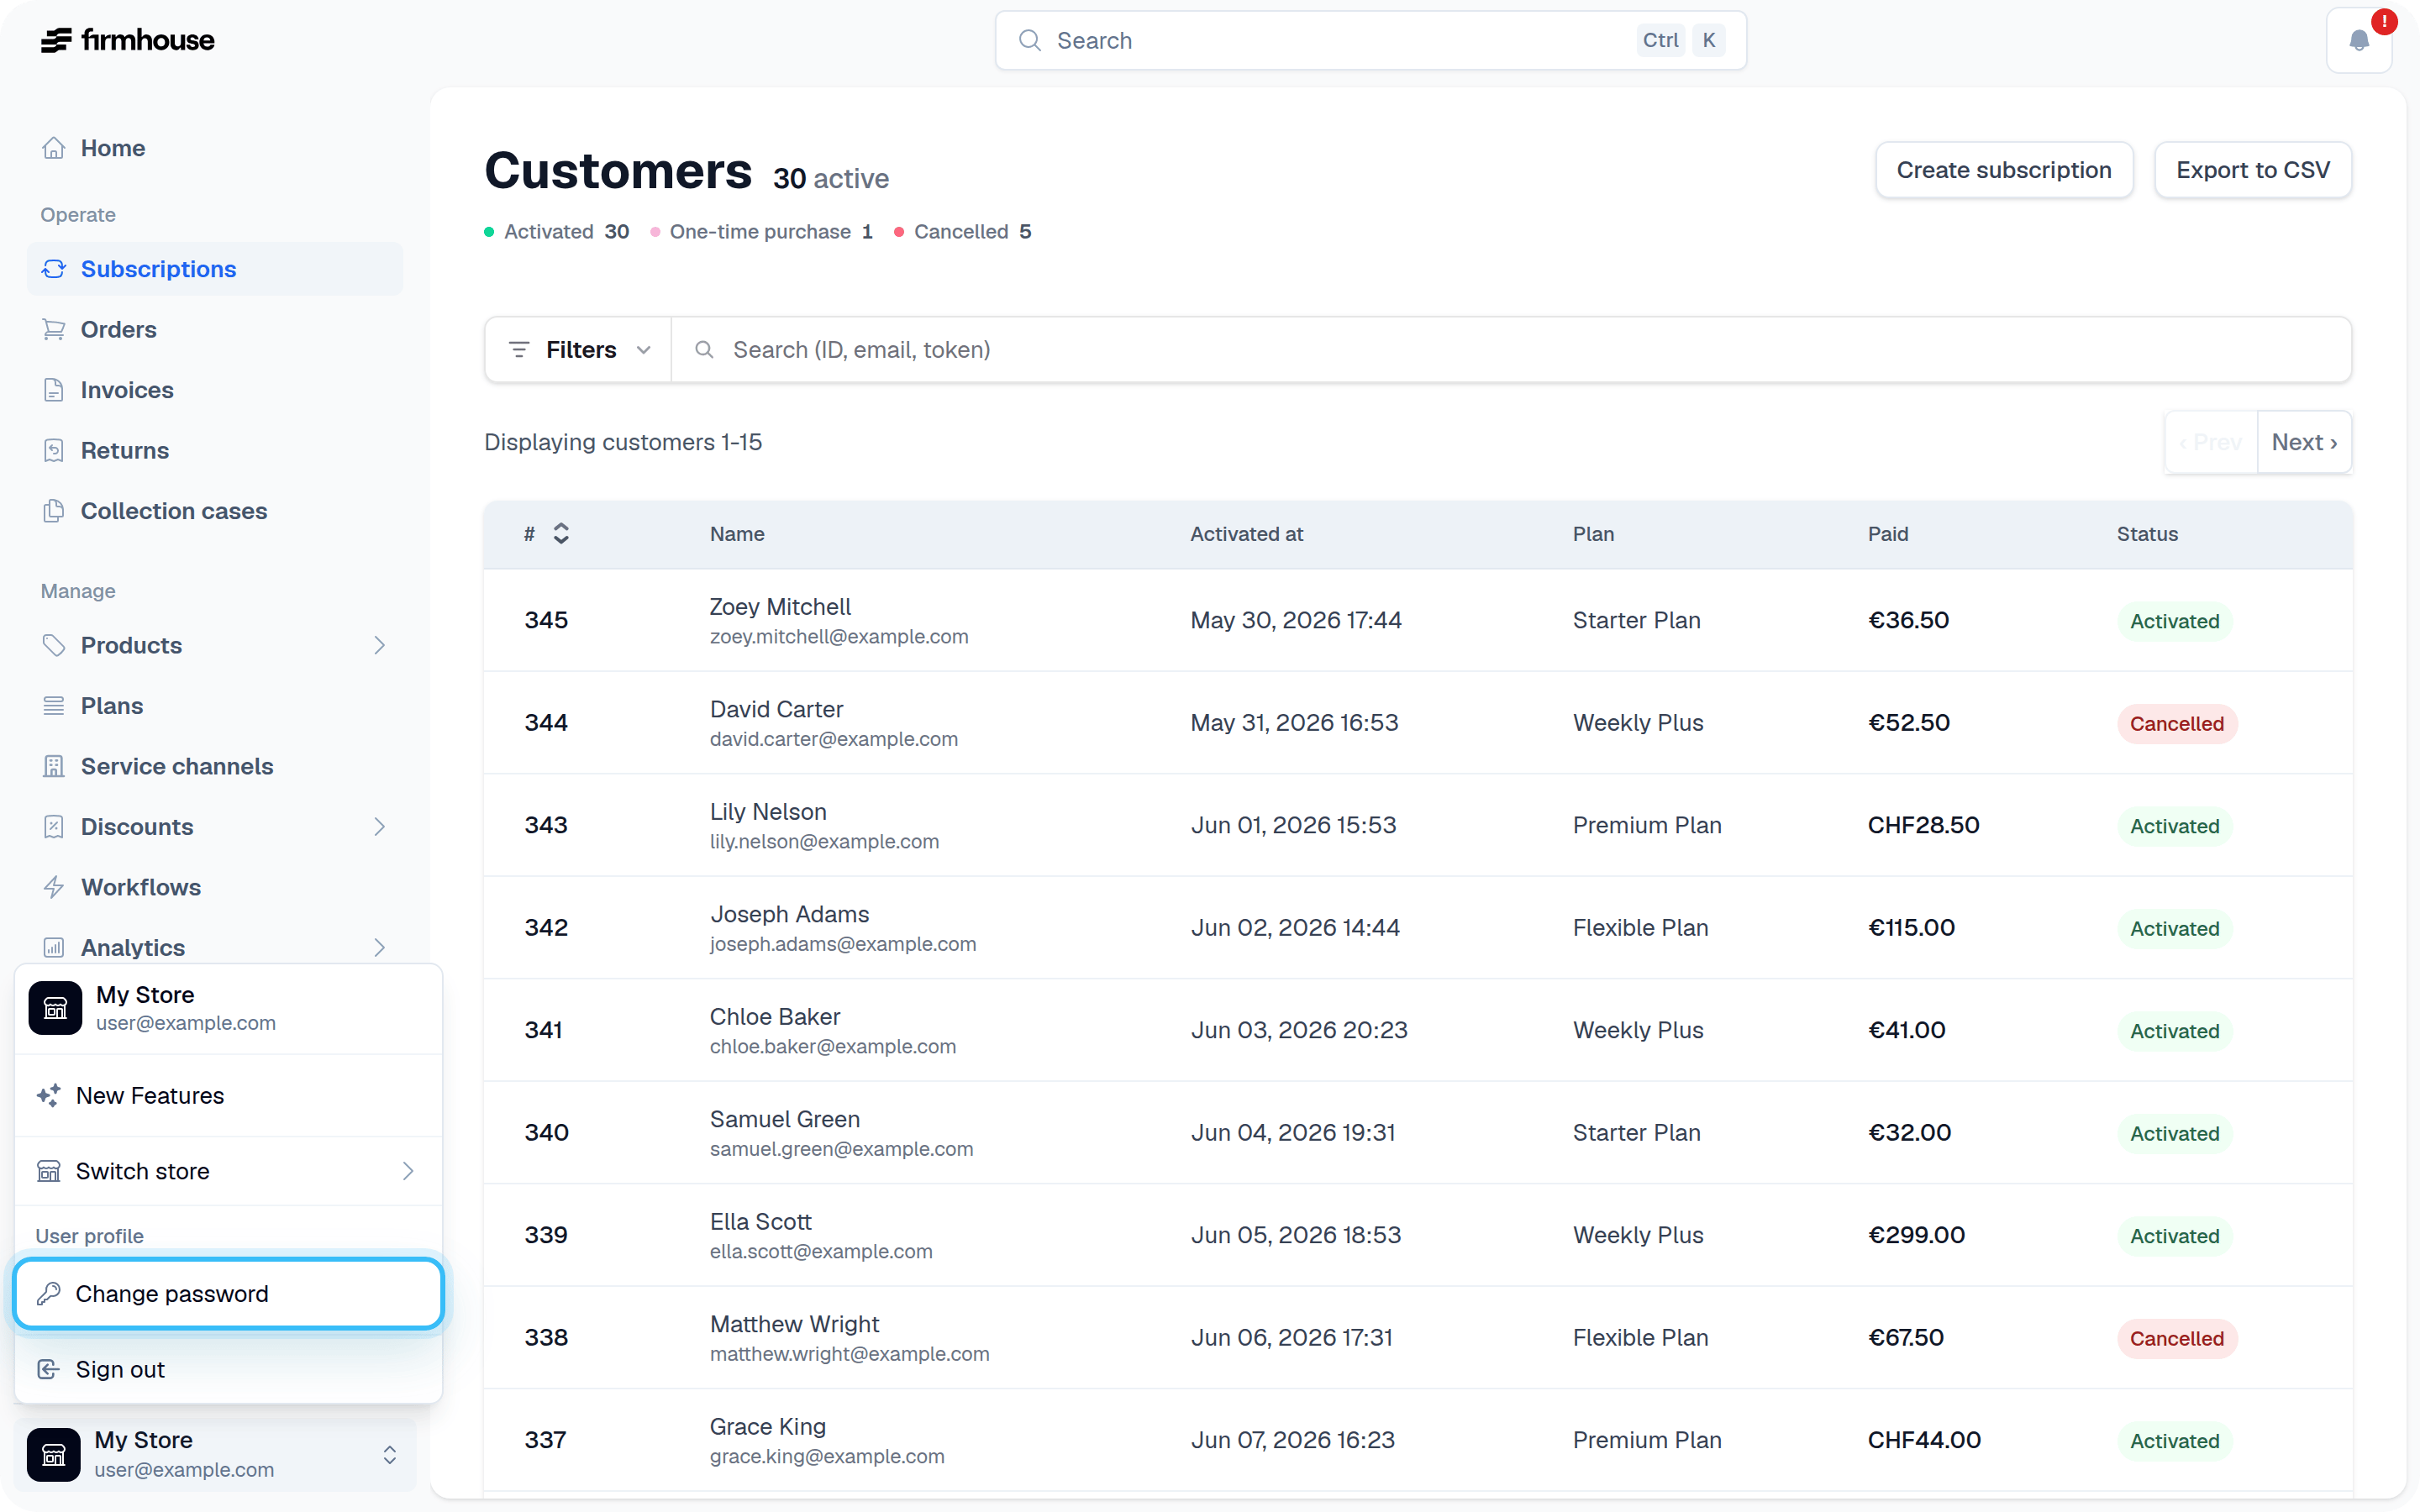Click the Orders cart icon

(x=54, y=329)
